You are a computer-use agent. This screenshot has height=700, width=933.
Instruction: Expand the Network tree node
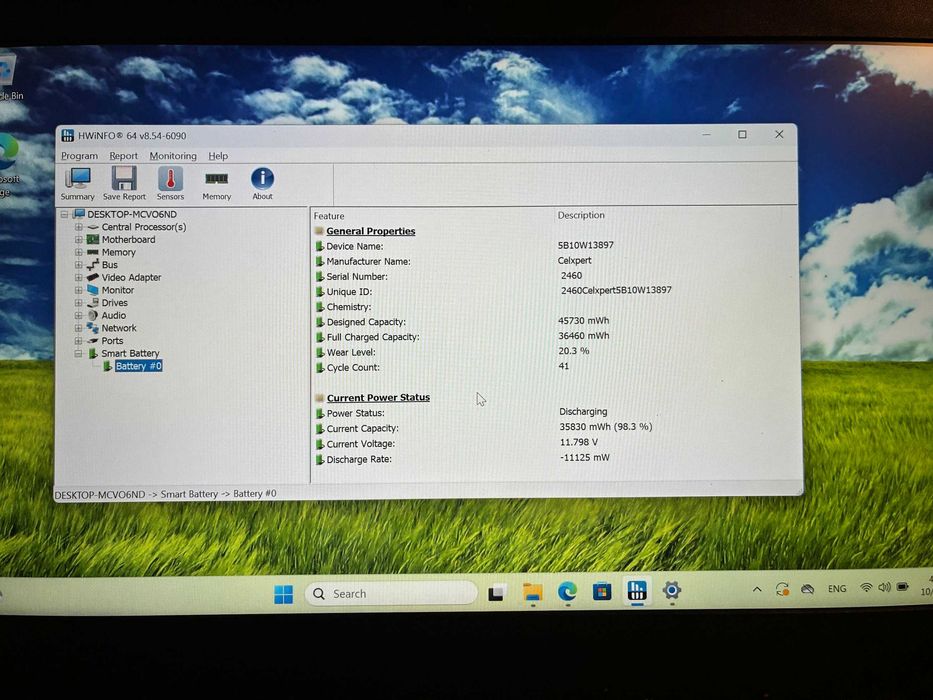pos(79,328)
